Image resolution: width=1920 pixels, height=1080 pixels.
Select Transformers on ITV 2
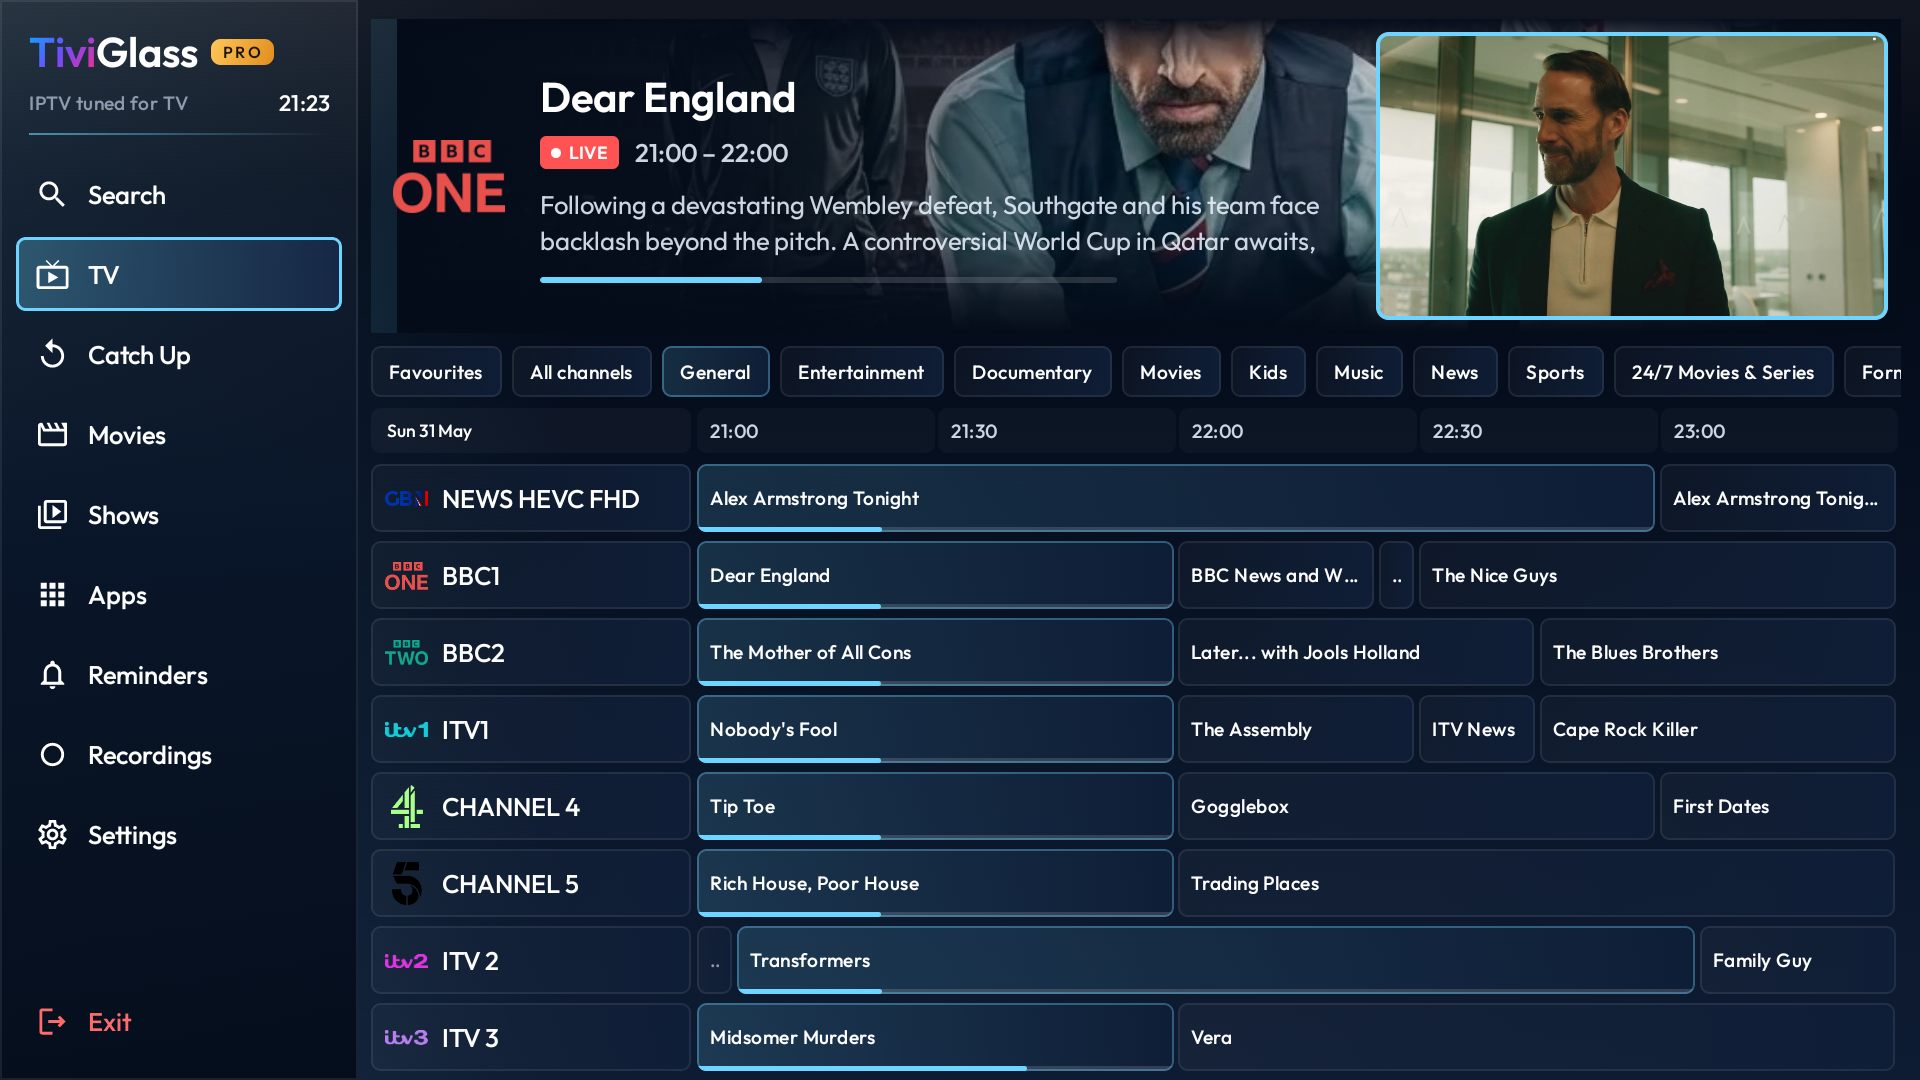pyautogui.click(x=1216, y=960)
